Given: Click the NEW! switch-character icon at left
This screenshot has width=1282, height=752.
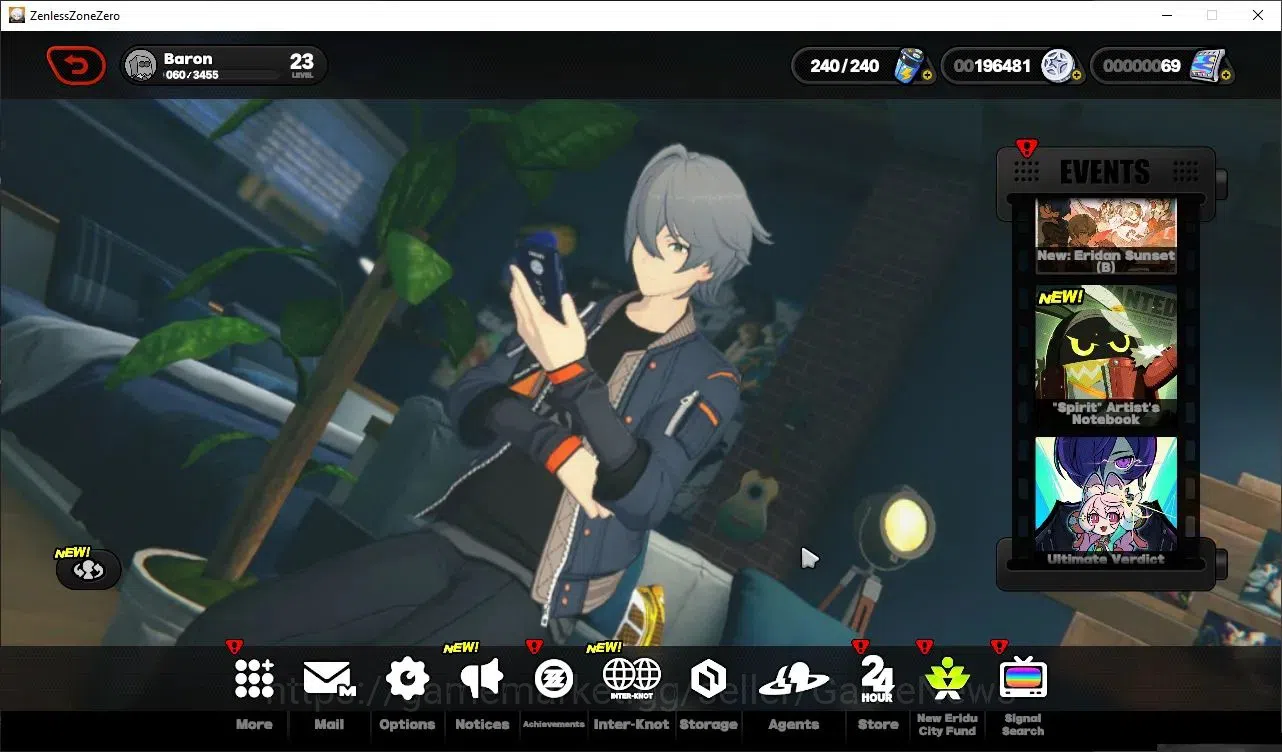Looking at the screenshot, I should pyautogui.click(x=89, y=570).
